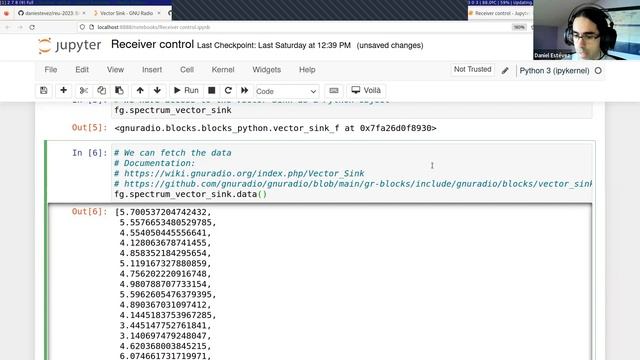Click the fg.spectrum_vector_sink line in cell 5
This screenshot has height=360, width=640.
pyautogui.click(x=173, y=110)
